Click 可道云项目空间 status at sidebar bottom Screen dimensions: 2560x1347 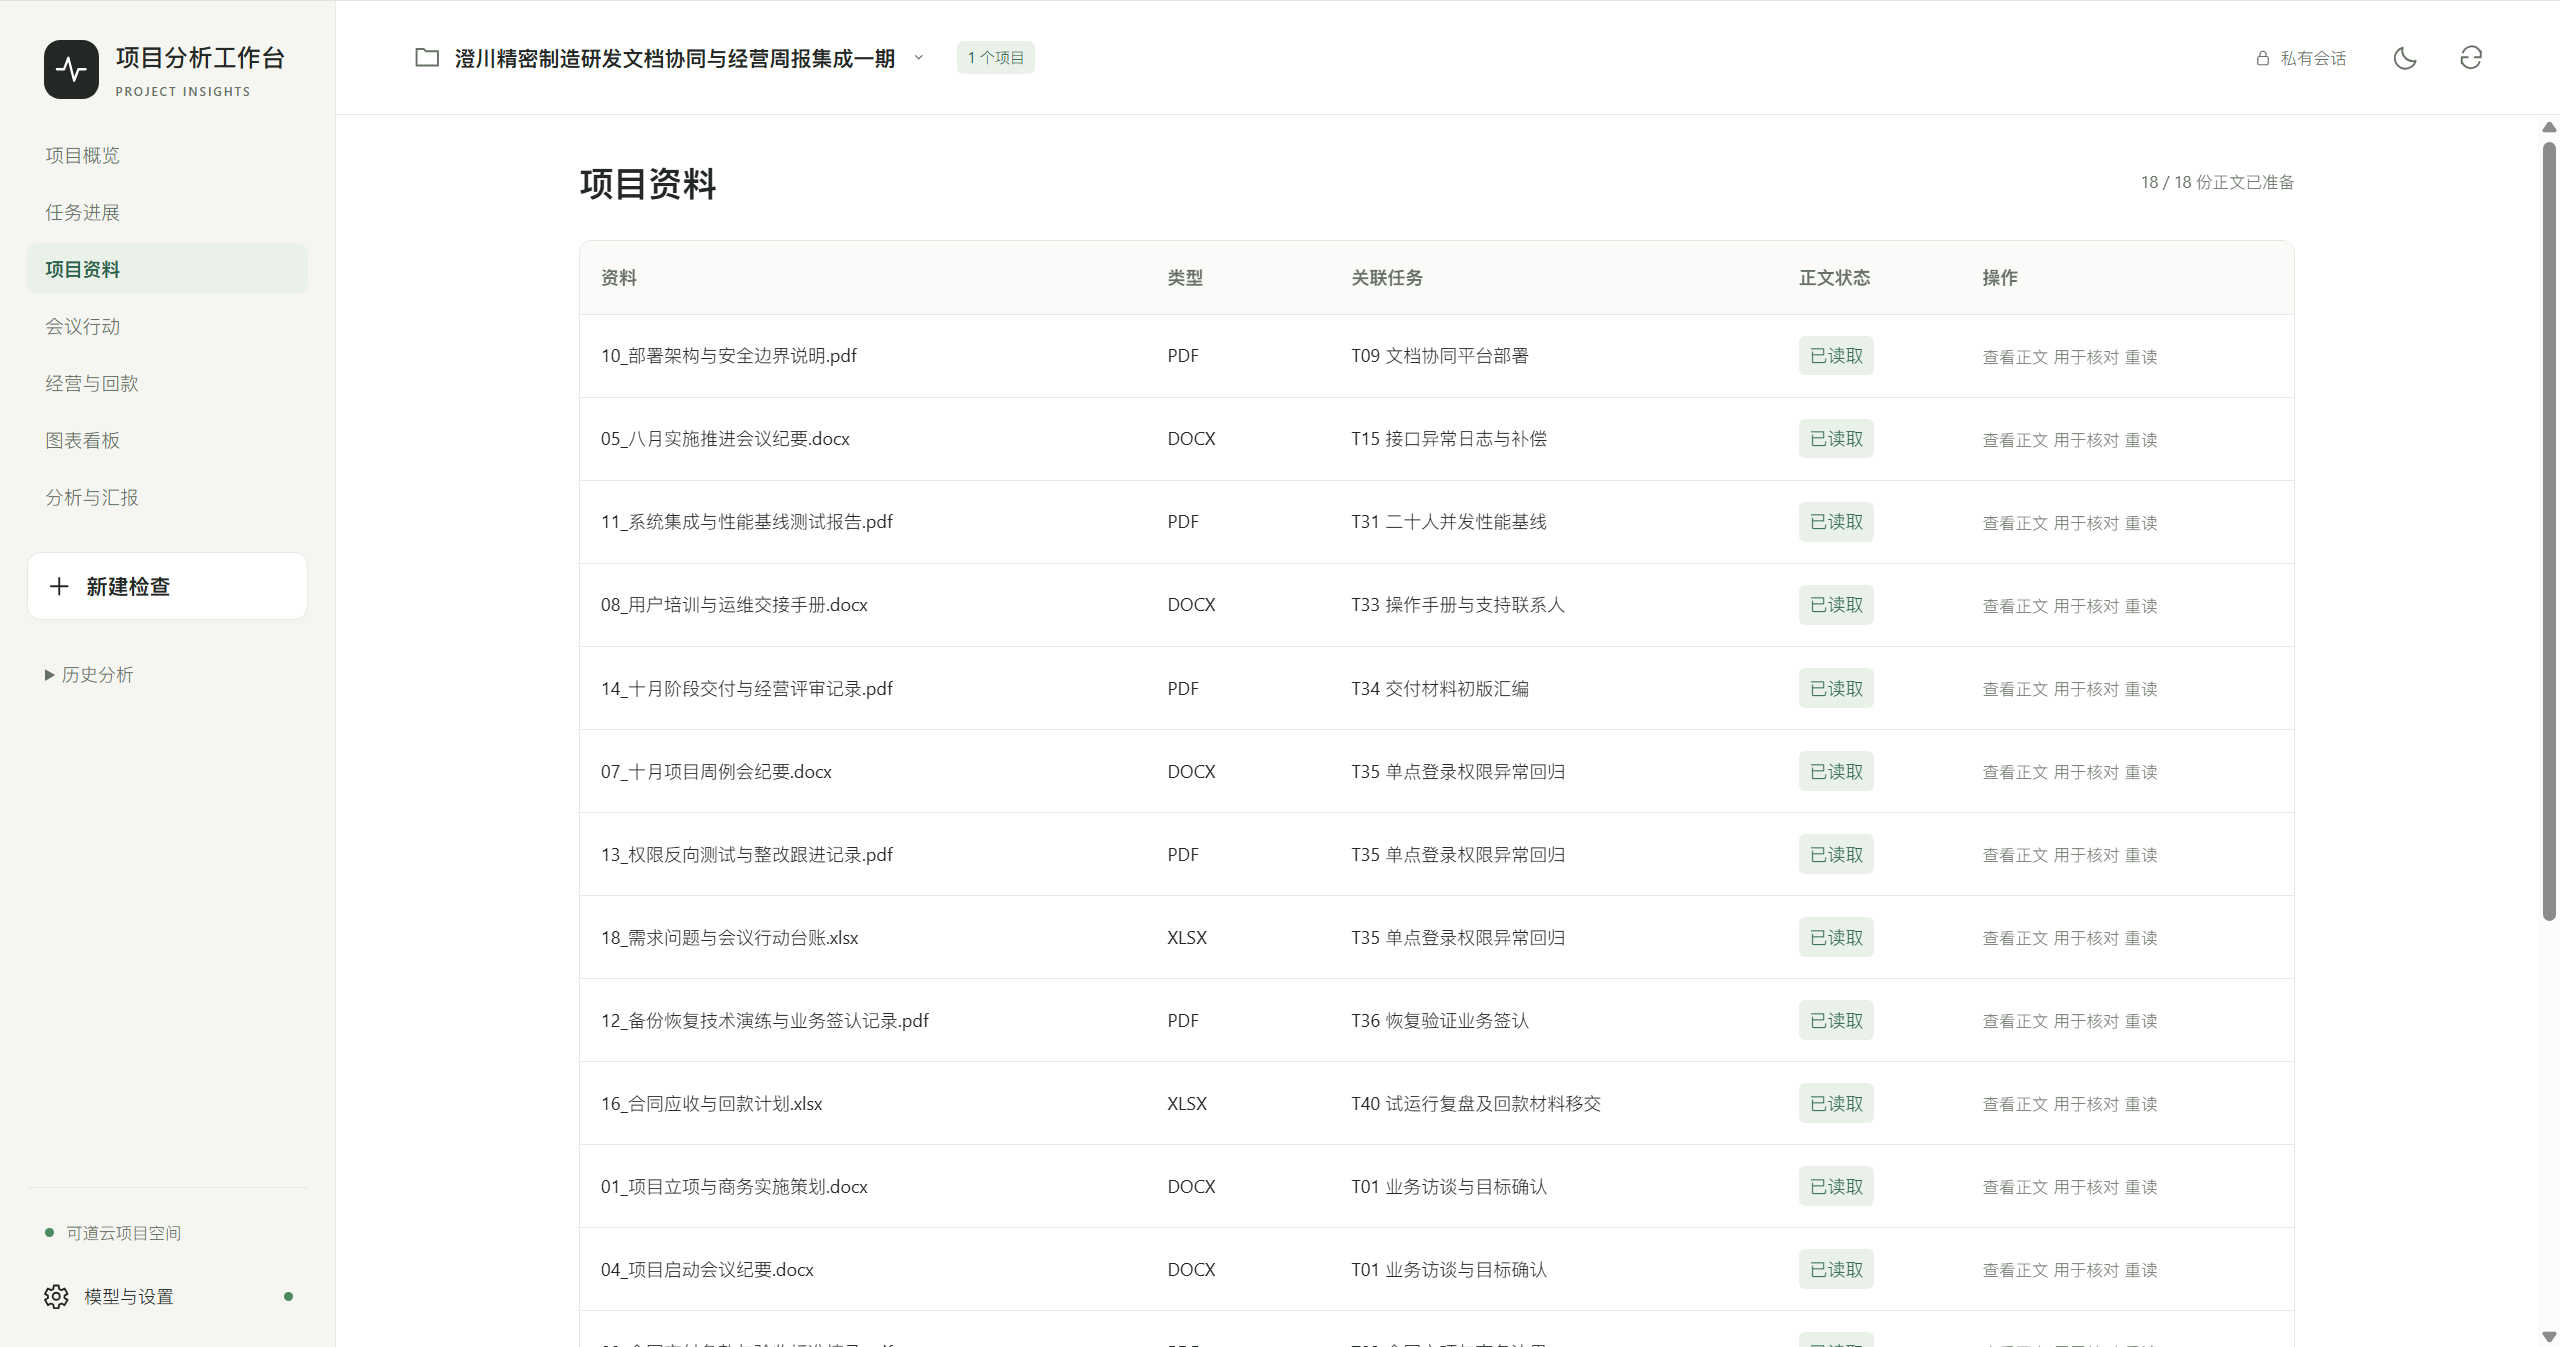pyautogui.click(x=113, y=1233)
